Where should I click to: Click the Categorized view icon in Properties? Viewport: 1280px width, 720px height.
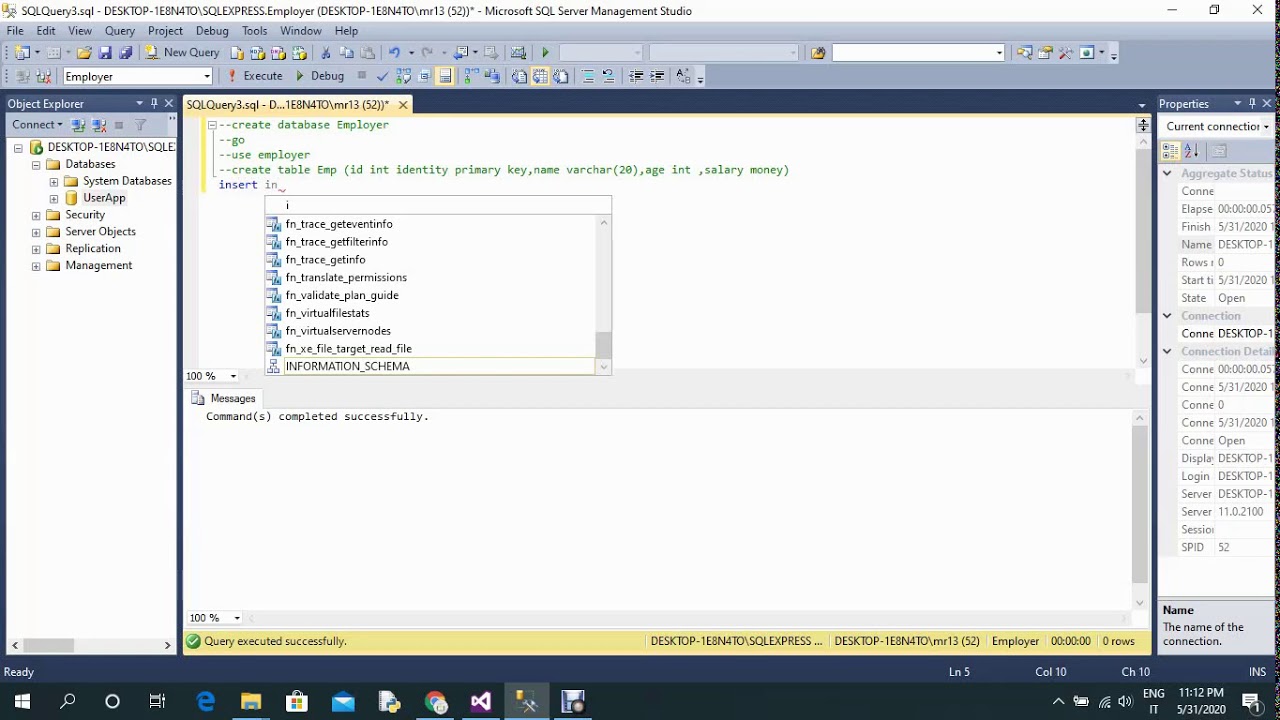pos(1171,152)
